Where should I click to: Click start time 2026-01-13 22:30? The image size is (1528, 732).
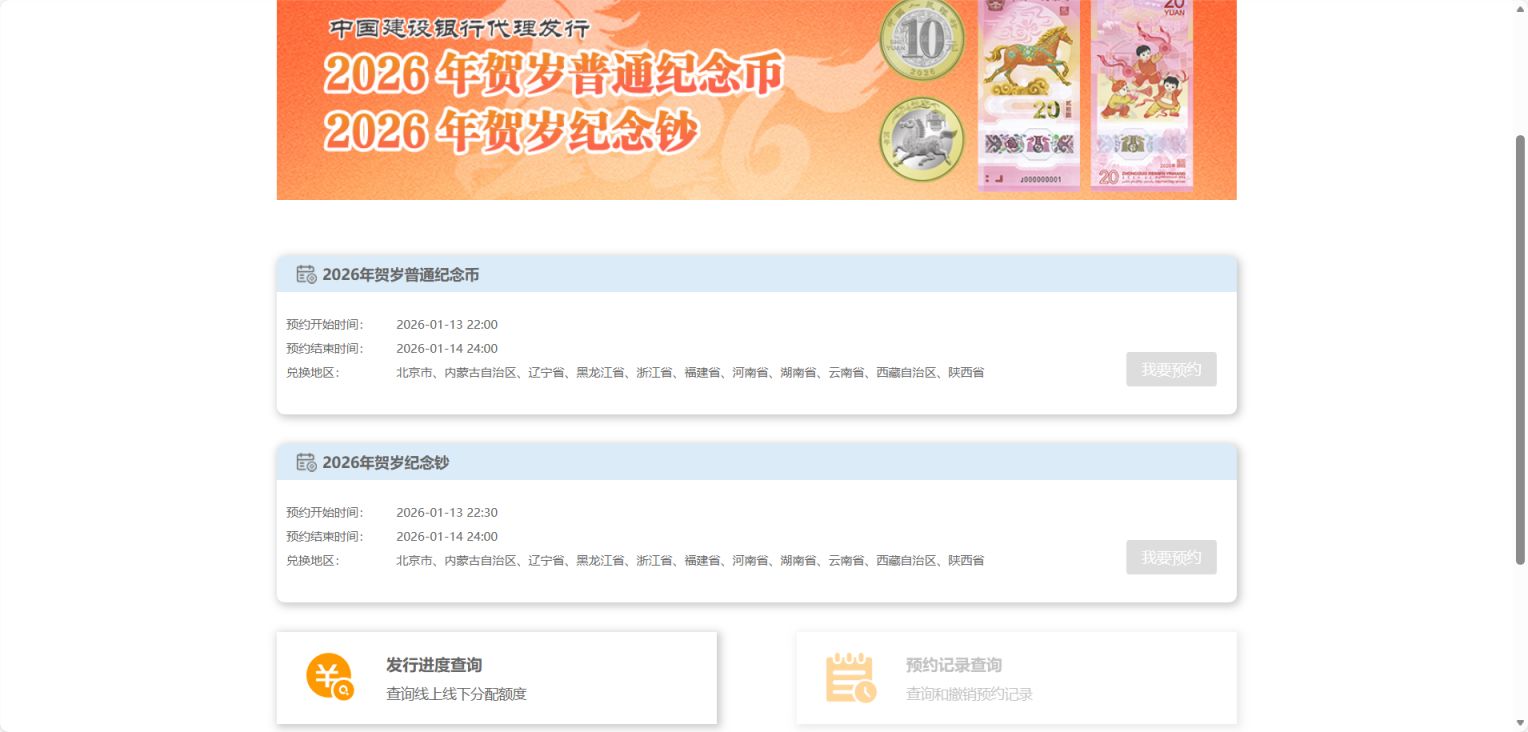(447, 513)
